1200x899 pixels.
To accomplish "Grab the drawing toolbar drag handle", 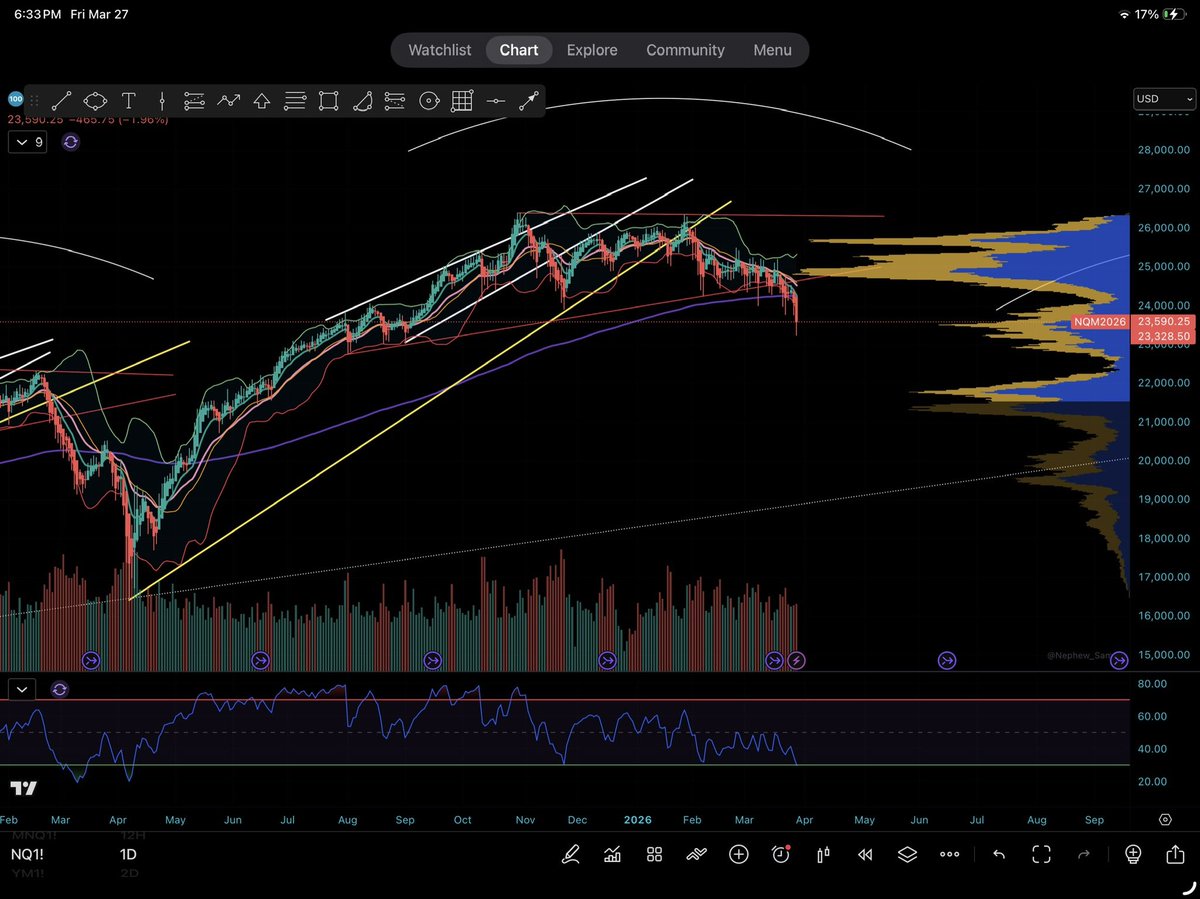I will click(36, 100).
